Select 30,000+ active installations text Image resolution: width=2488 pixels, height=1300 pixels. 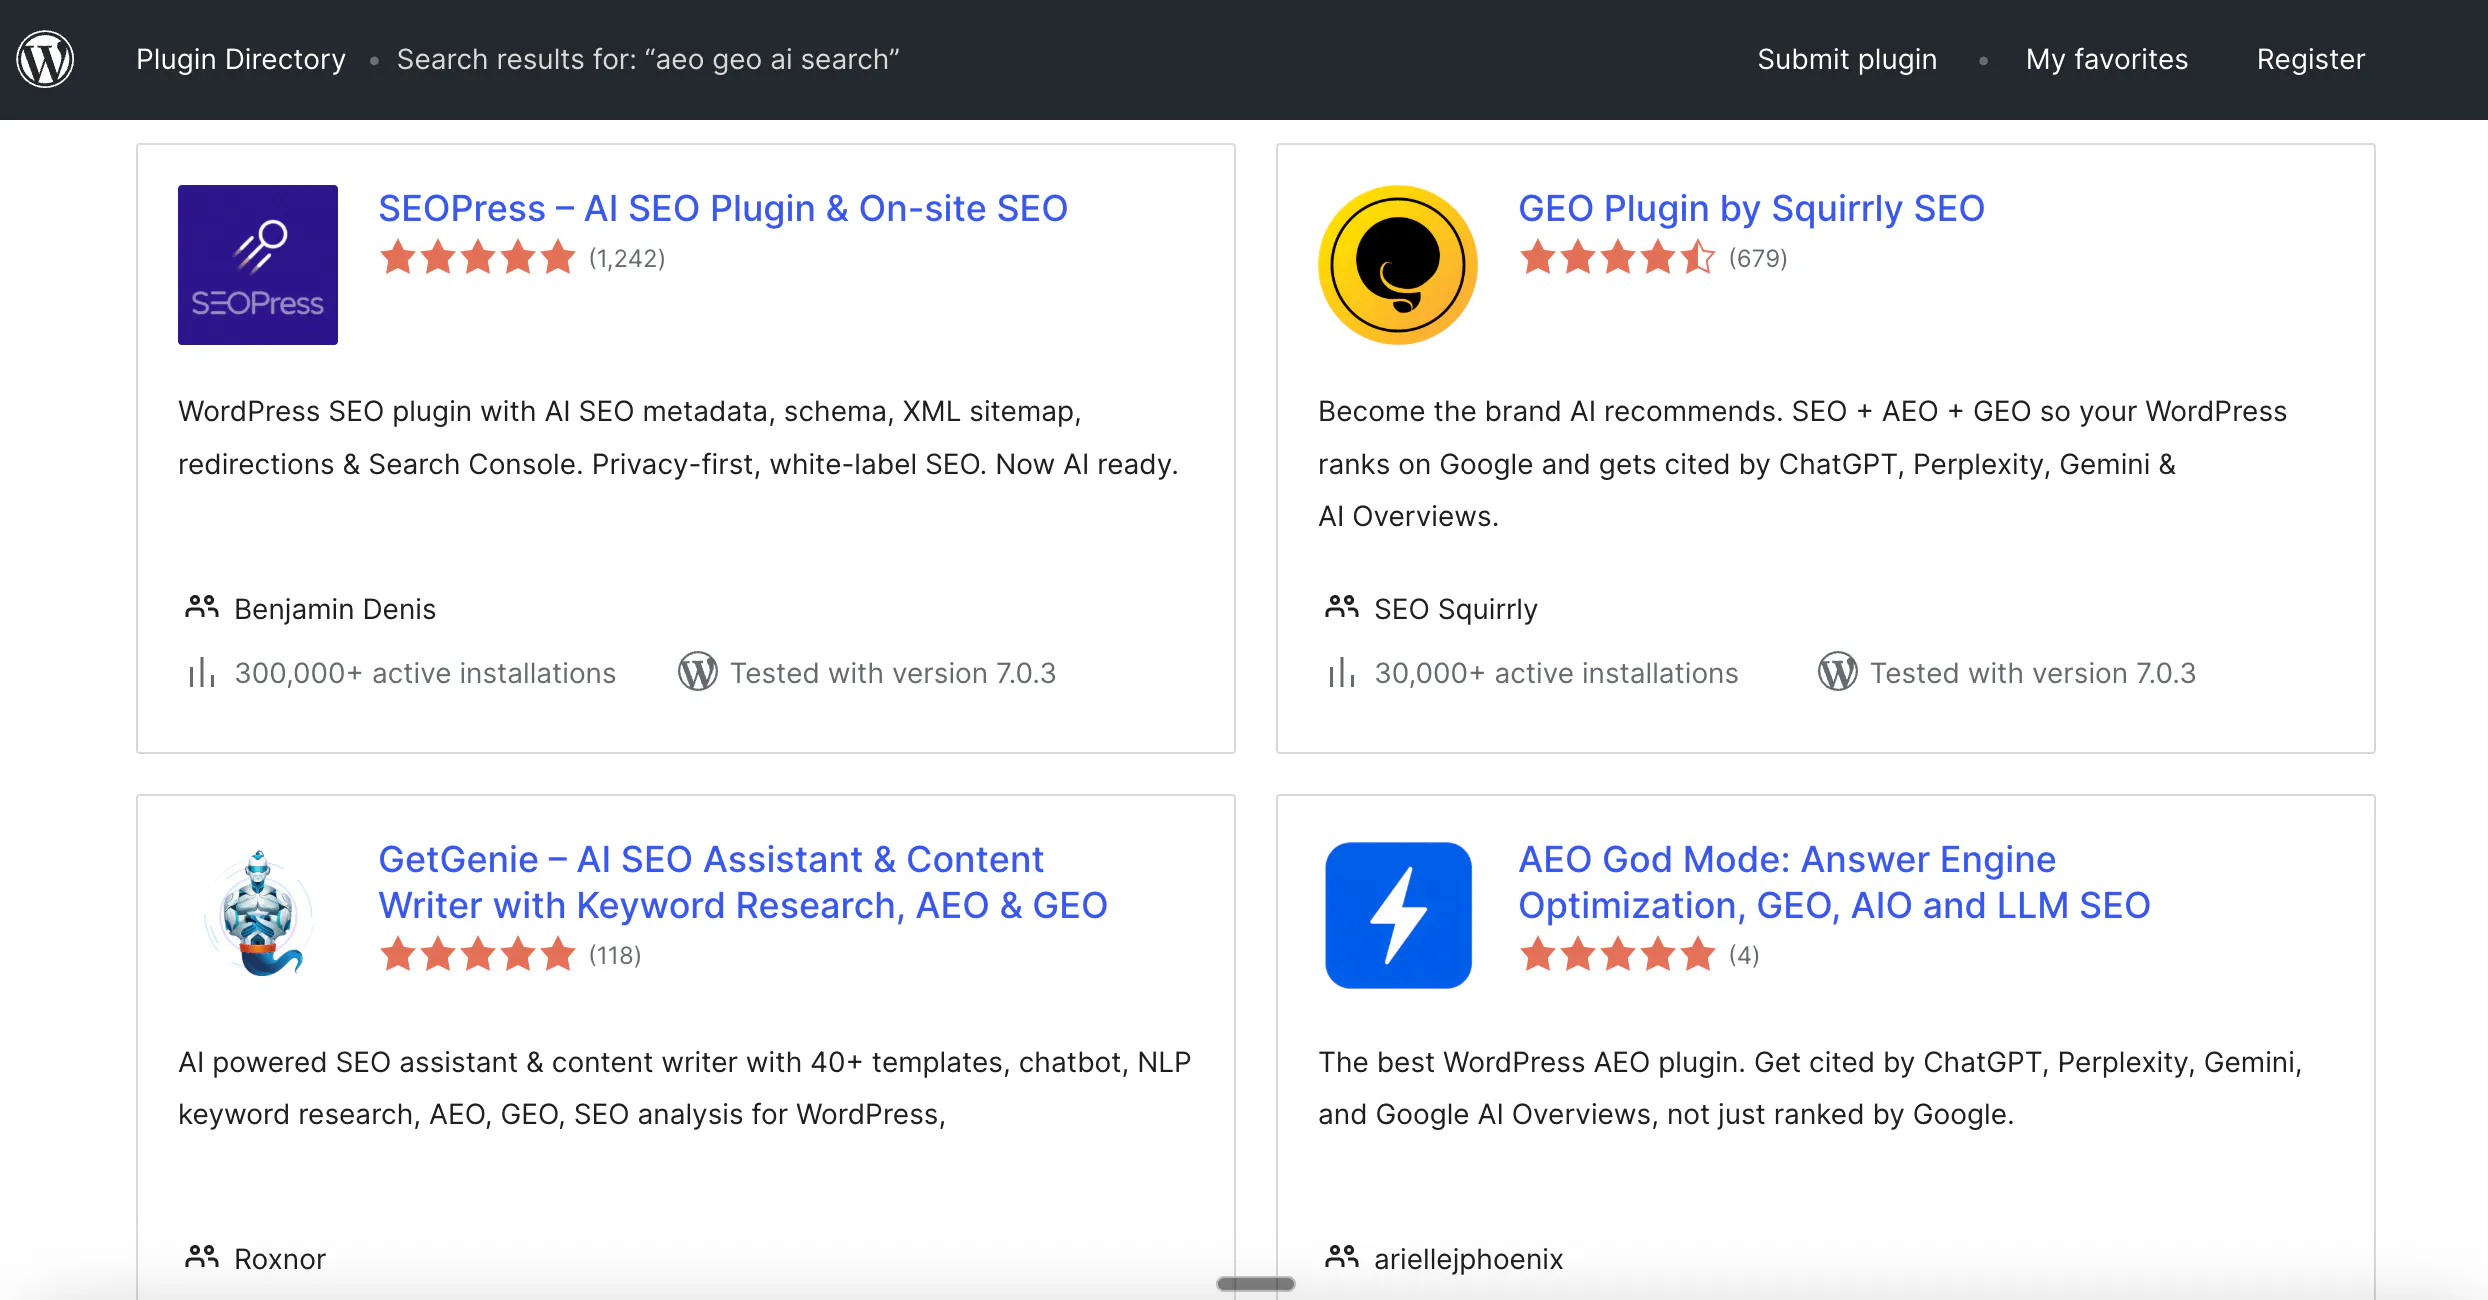tap(1557, 673)
